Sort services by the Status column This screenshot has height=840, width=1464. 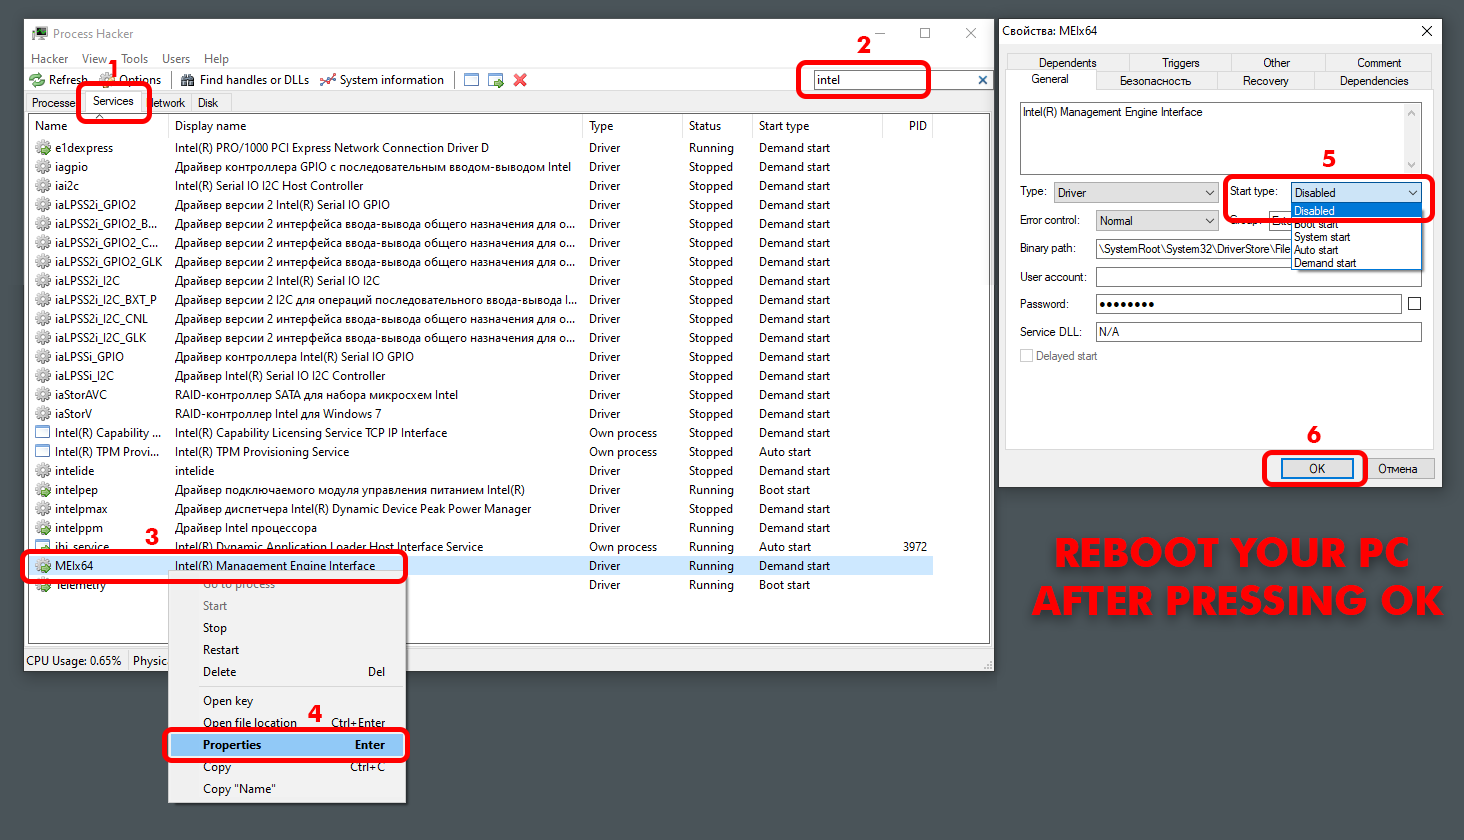point(717,126)
